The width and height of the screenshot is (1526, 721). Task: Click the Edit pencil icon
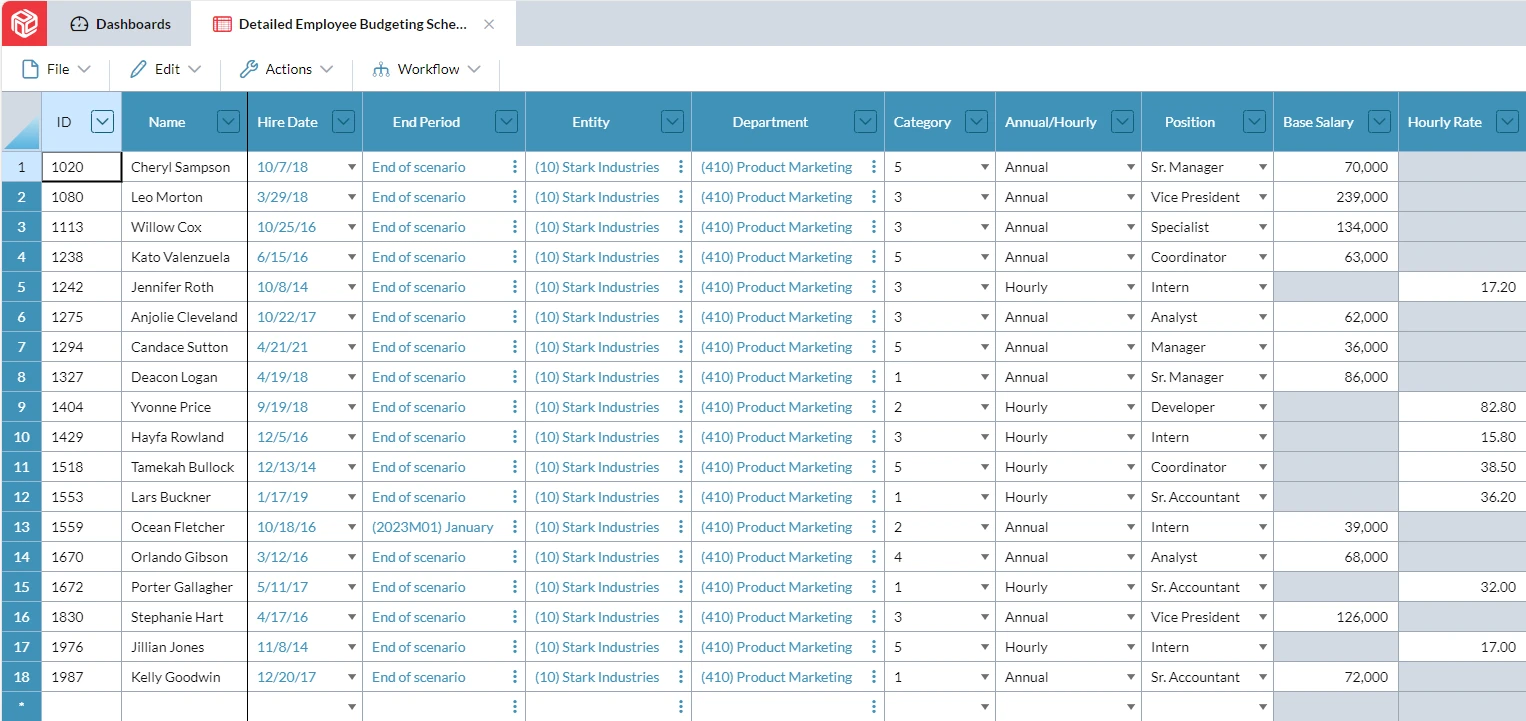coord(138,69)
